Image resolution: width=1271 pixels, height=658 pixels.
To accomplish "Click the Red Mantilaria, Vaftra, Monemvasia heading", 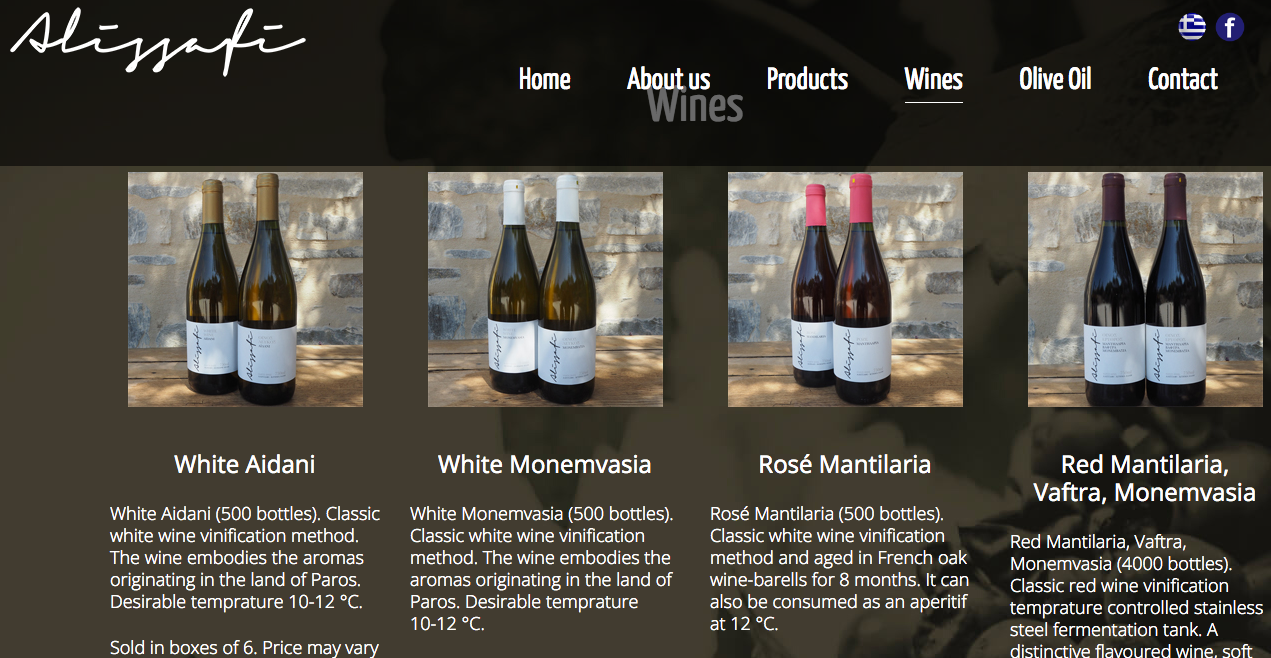I will (x=1145, y=478).
